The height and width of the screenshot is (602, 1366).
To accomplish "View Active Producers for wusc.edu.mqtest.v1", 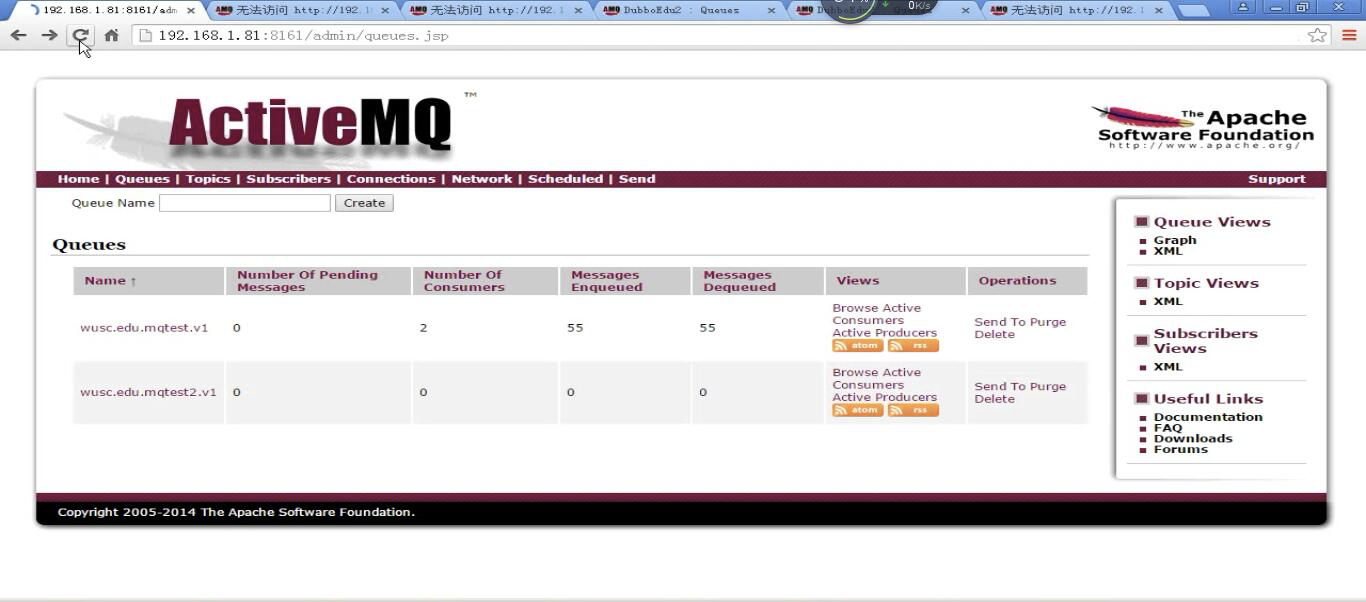I will (885, 333).
